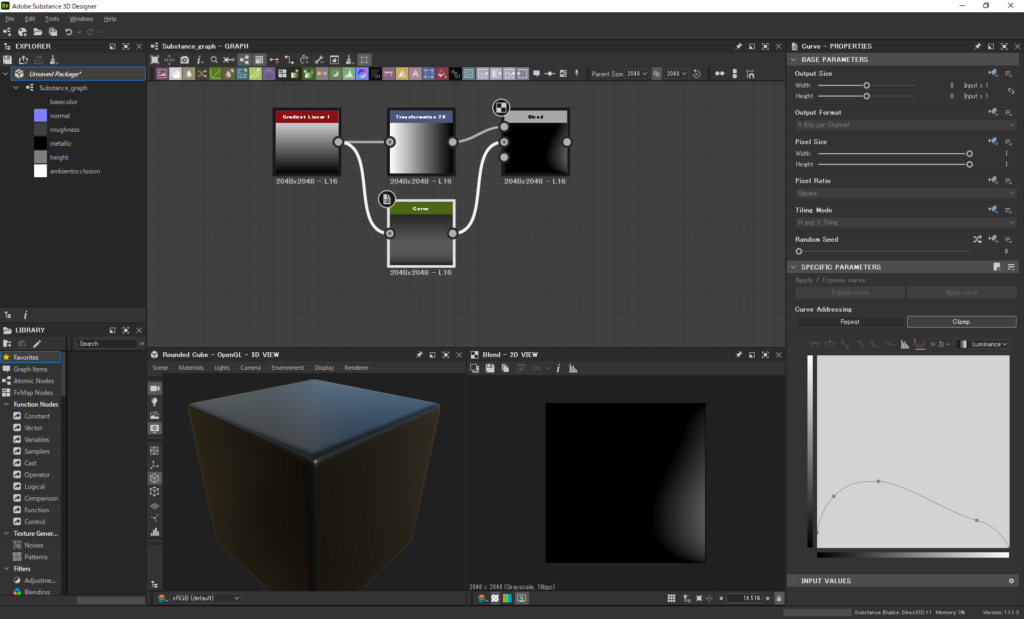Expand the INPUT VALUES section
1024x619 pixels.
click(793, 580)
